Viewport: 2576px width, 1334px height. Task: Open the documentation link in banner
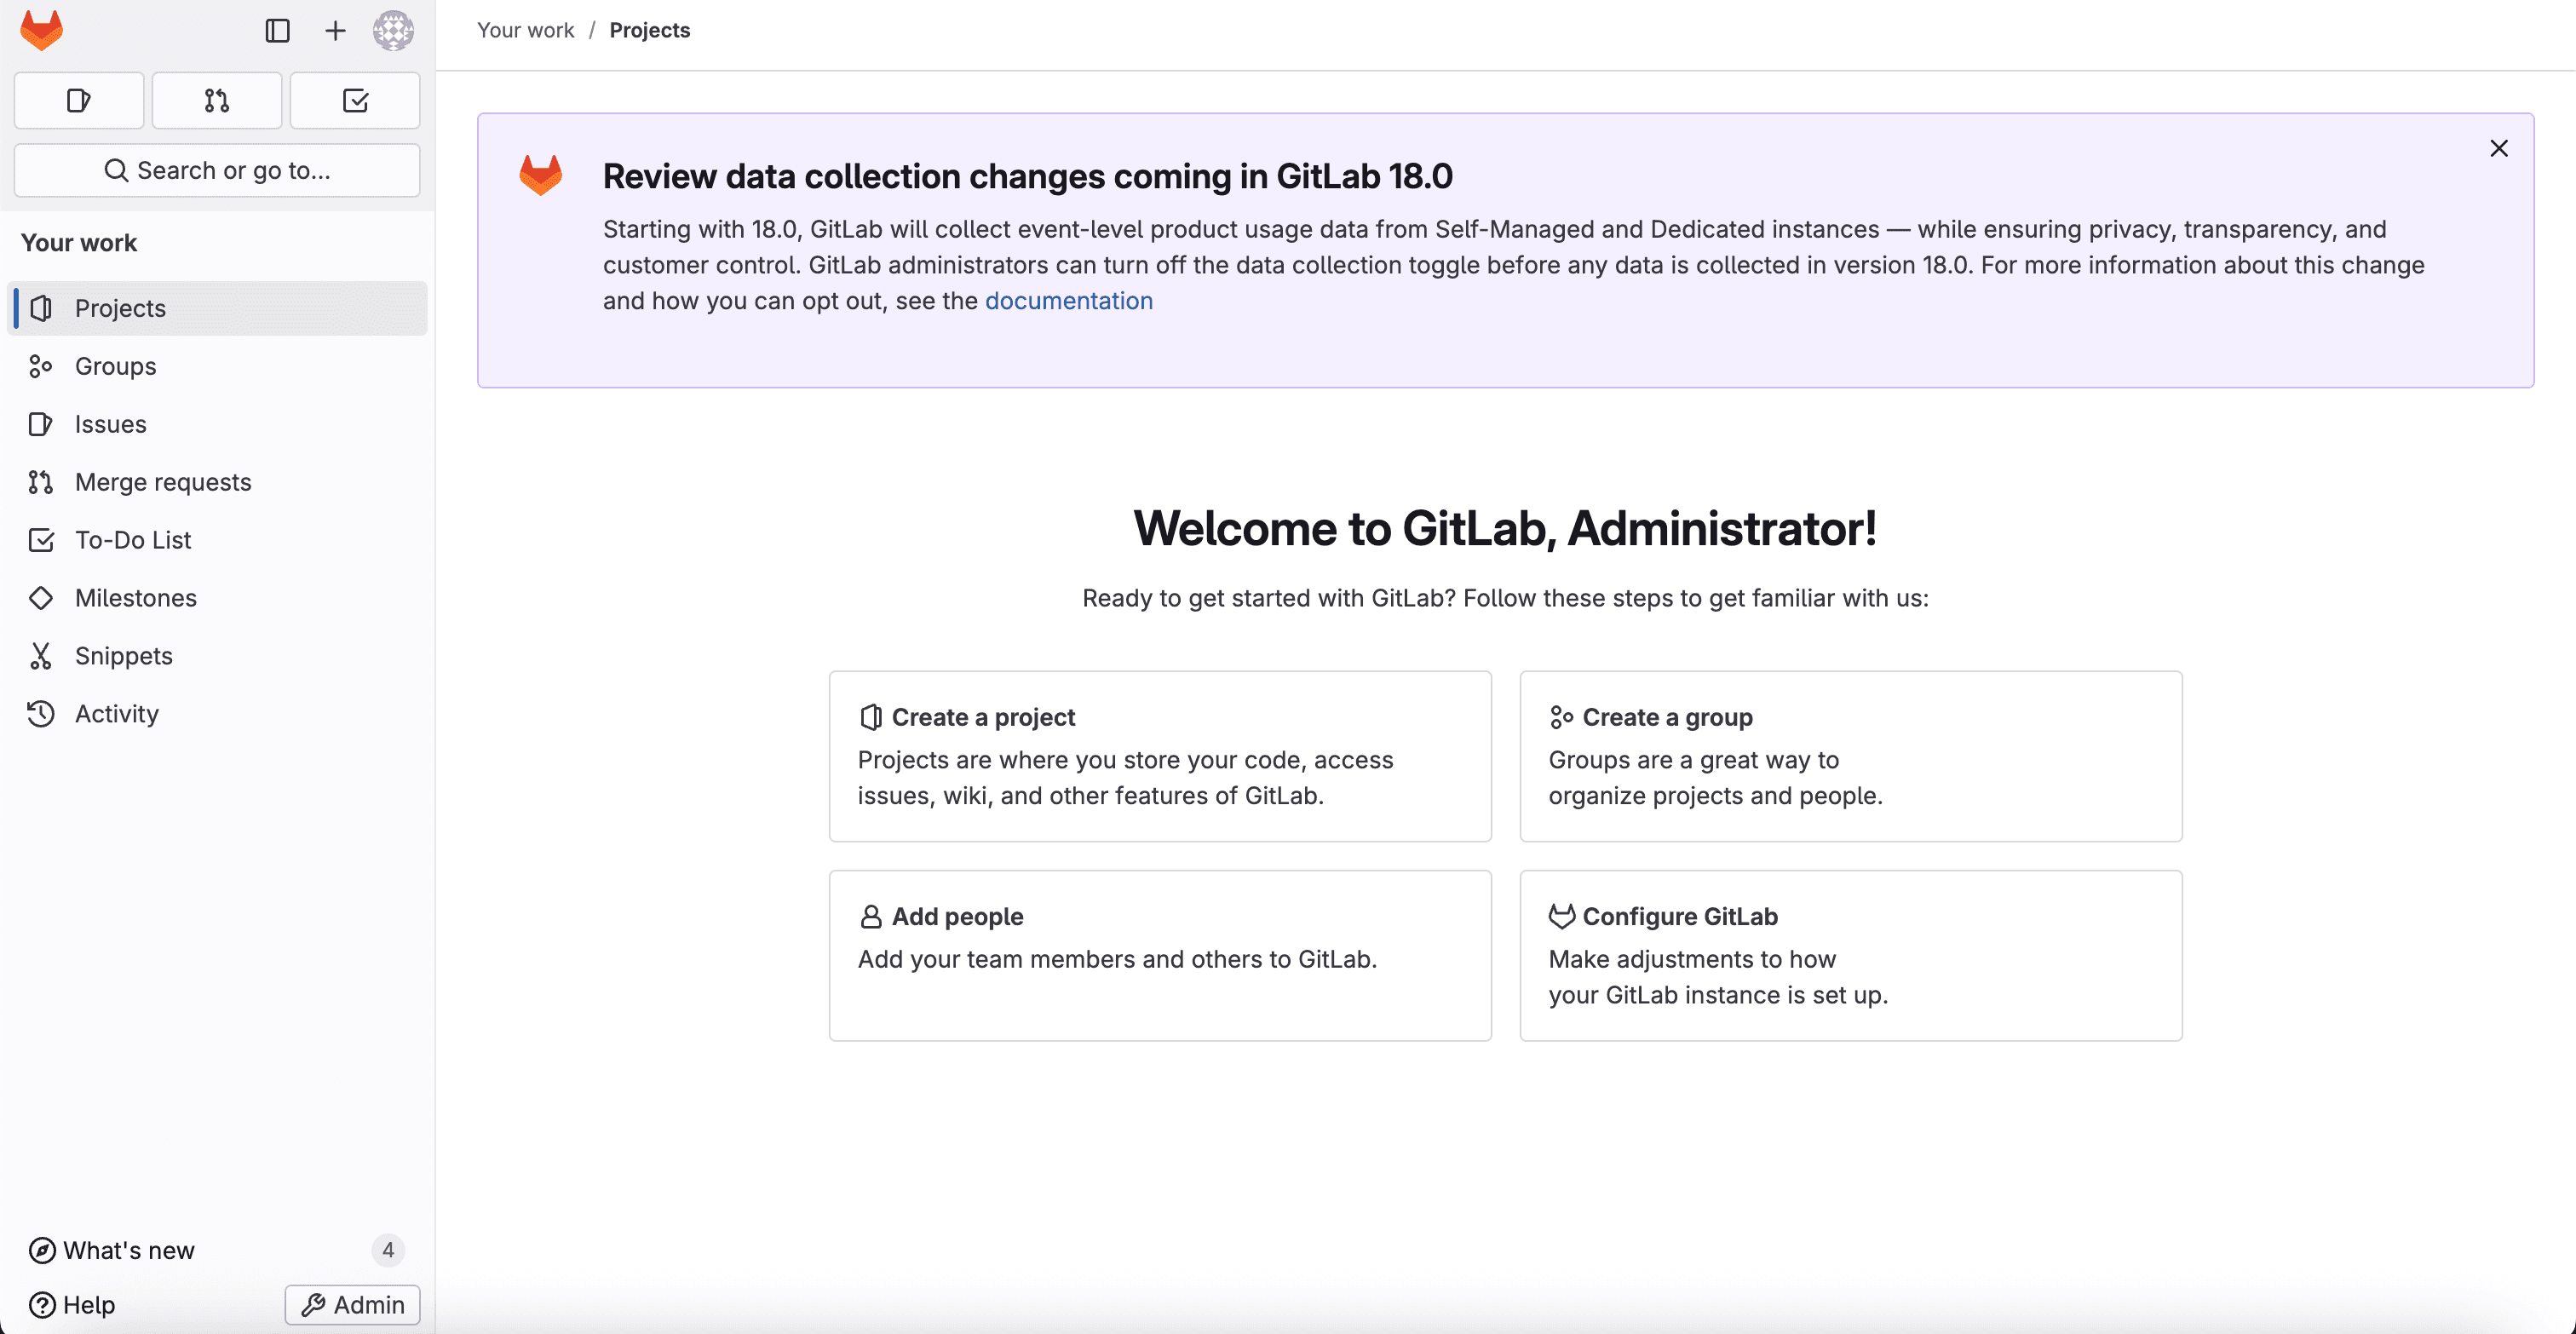pos(1068,301)
